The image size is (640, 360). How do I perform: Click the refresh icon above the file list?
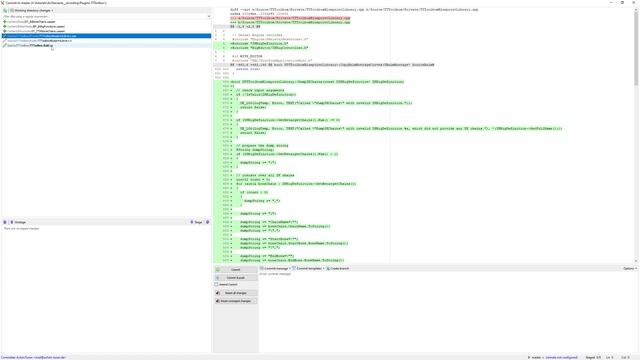coord(5,11)
